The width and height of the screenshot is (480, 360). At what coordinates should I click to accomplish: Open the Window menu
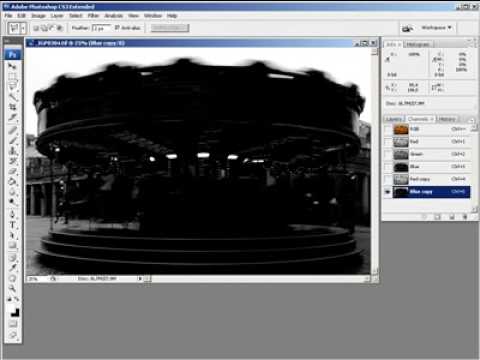click(153, 16)
